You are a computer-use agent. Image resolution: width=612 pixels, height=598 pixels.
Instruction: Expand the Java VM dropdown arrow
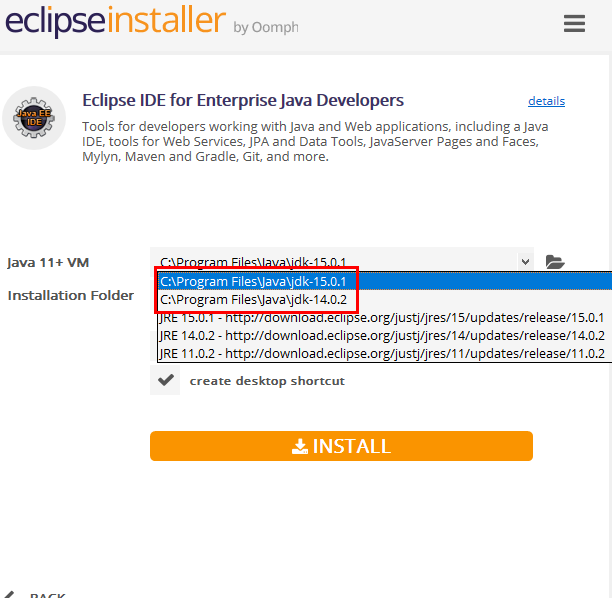point(525,262)
